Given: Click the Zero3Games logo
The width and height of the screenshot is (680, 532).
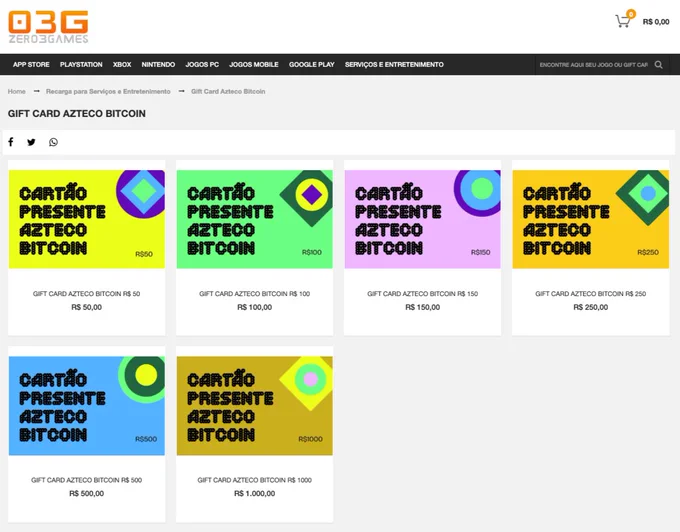Looking at the screenshot, I should [48, 27].
